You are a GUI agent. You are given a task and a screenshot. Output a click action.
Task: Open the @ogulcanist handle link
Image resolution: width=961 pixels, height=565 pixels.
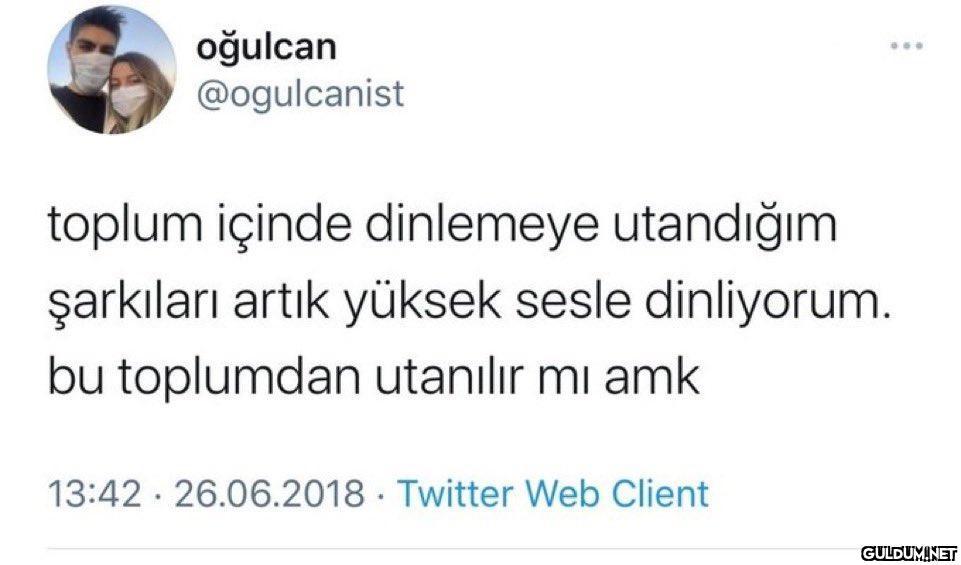tap(300, 94)
